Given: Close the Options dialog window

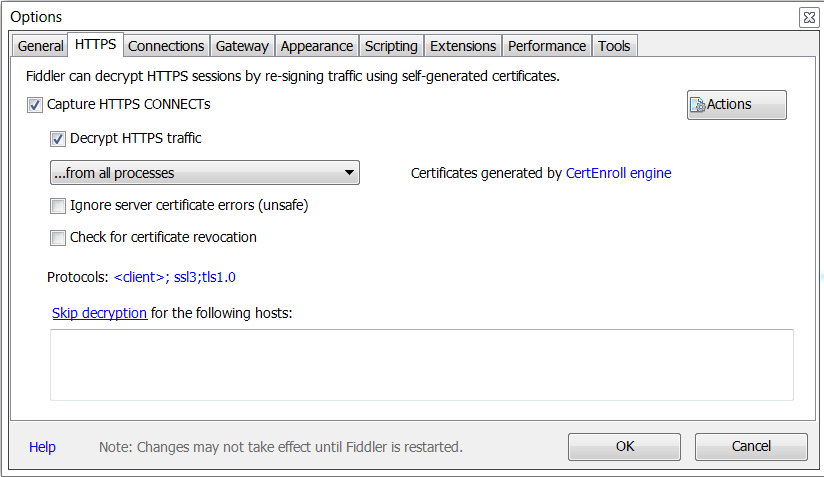Looking at the screenshot, I should pyautogui.click(x=808, y=17).
